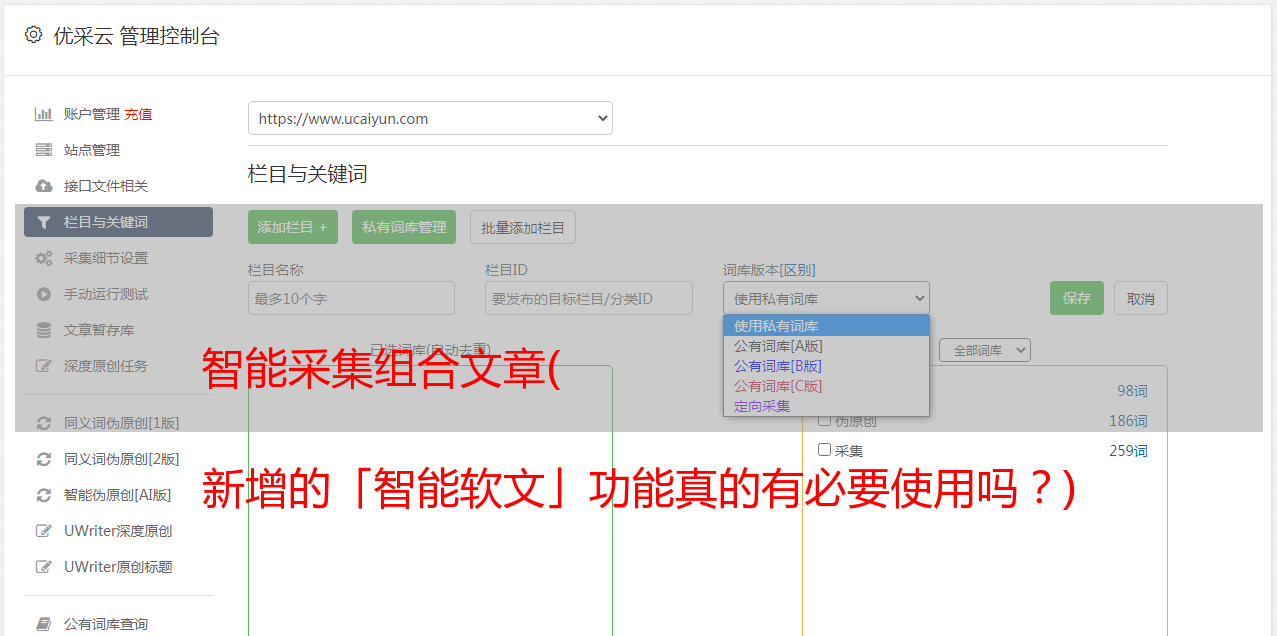
Task: Click the gear icon beside 优采云 管理控制台
Action: [33, 35]
